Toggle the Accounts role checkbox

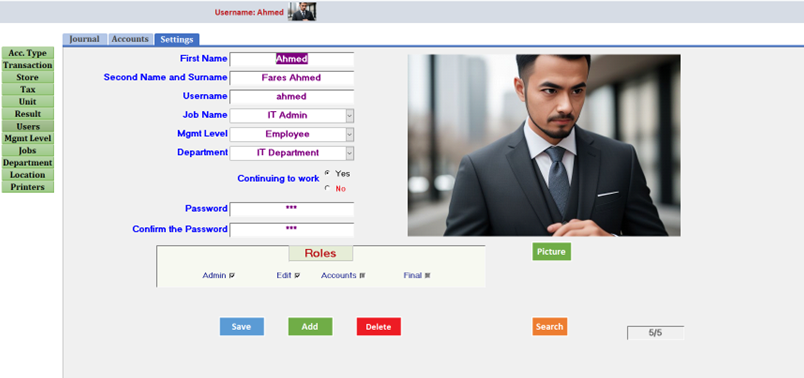point(363,275)
